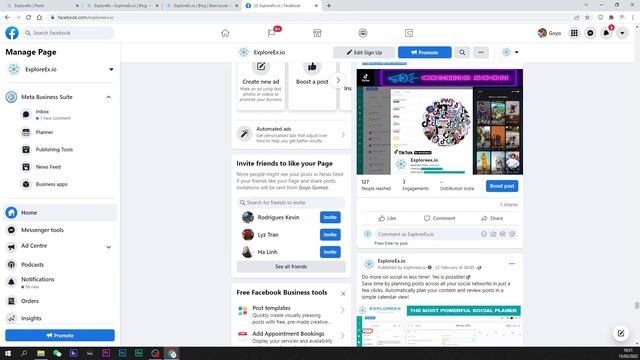Open Automated ads option
The height and width of the screenshot is (360, 640).
point(291,134)
